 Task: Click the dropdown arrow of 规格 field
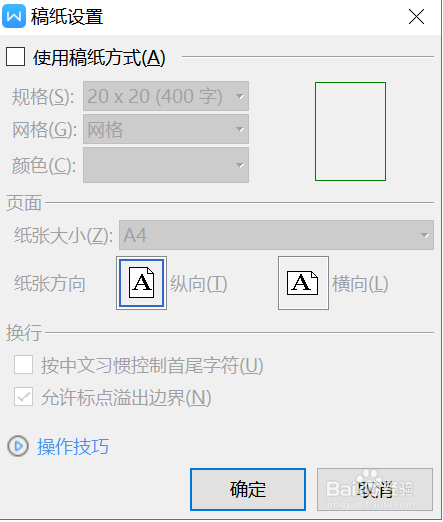tap(240, 96)
